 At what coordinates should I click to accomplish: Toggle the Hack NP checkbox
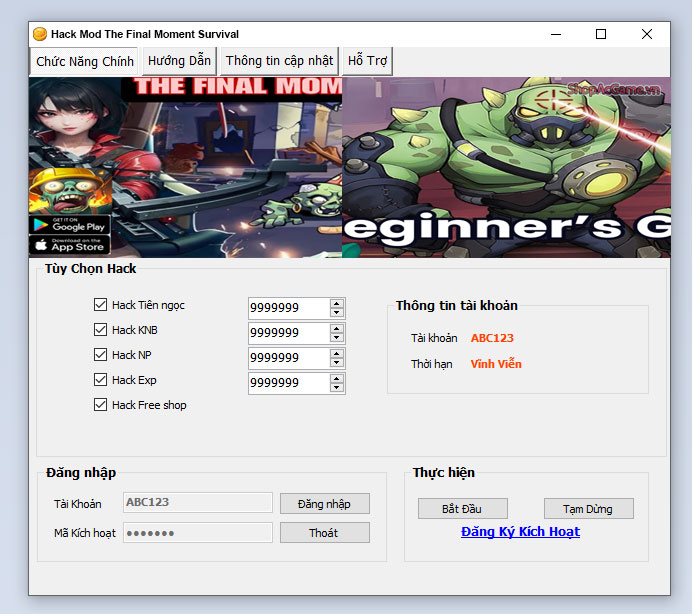(100, 354)
